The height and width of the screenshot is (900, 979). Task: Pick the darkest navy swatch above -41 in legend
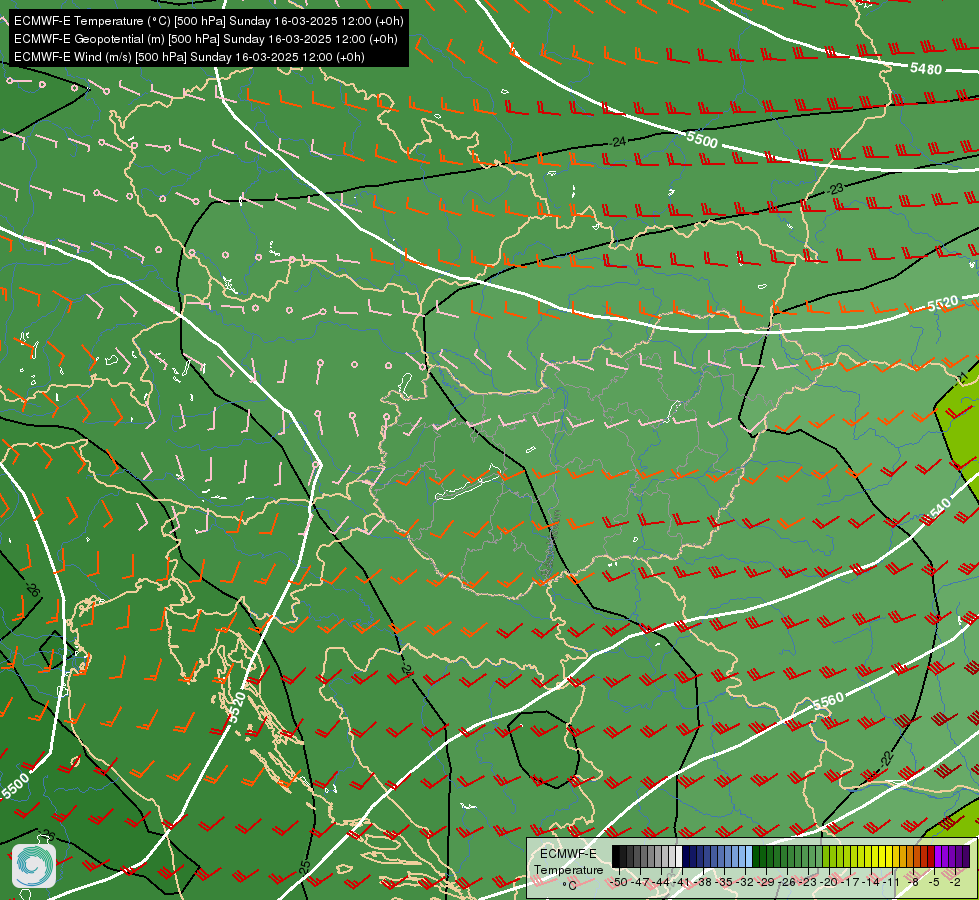(686, 856)
